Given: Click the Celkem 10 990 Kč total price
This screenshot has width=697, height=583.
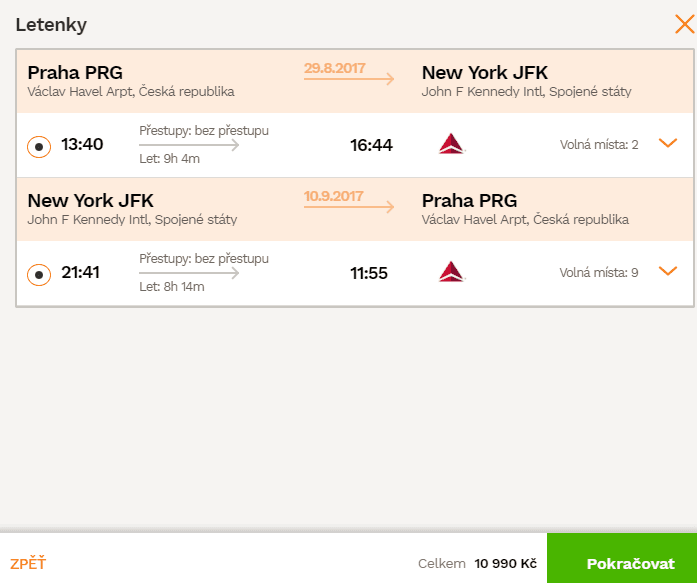Looking at the screenshot, I should click(x=477, y=563).
